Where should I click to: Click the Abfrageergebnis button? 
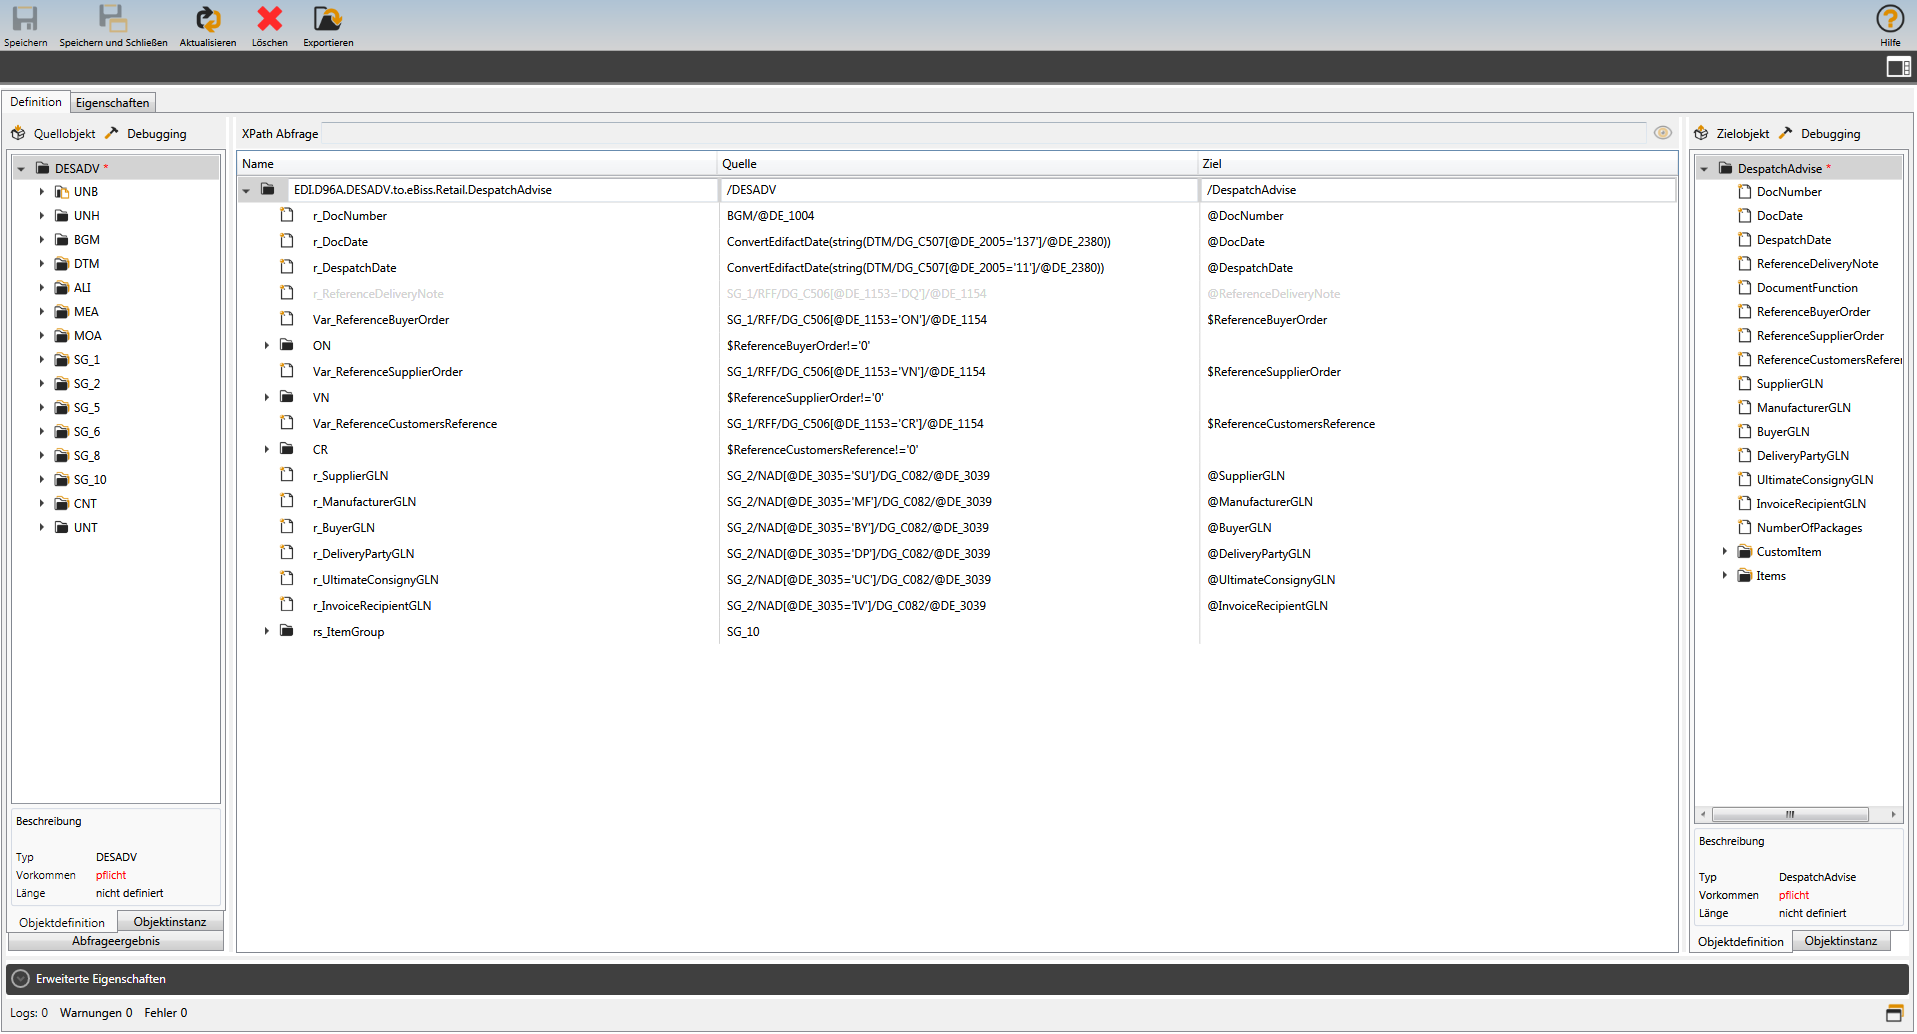[116, 941]
